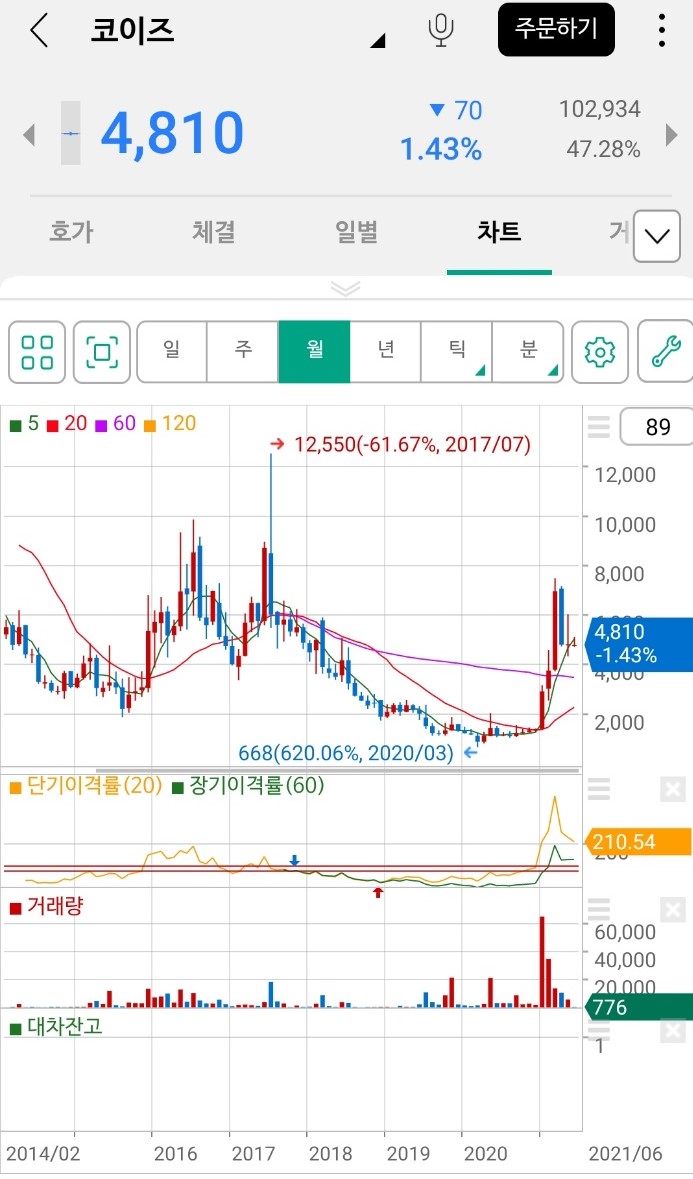Open chart settings gear icon

pyautogui.click(x=600, y=352)
